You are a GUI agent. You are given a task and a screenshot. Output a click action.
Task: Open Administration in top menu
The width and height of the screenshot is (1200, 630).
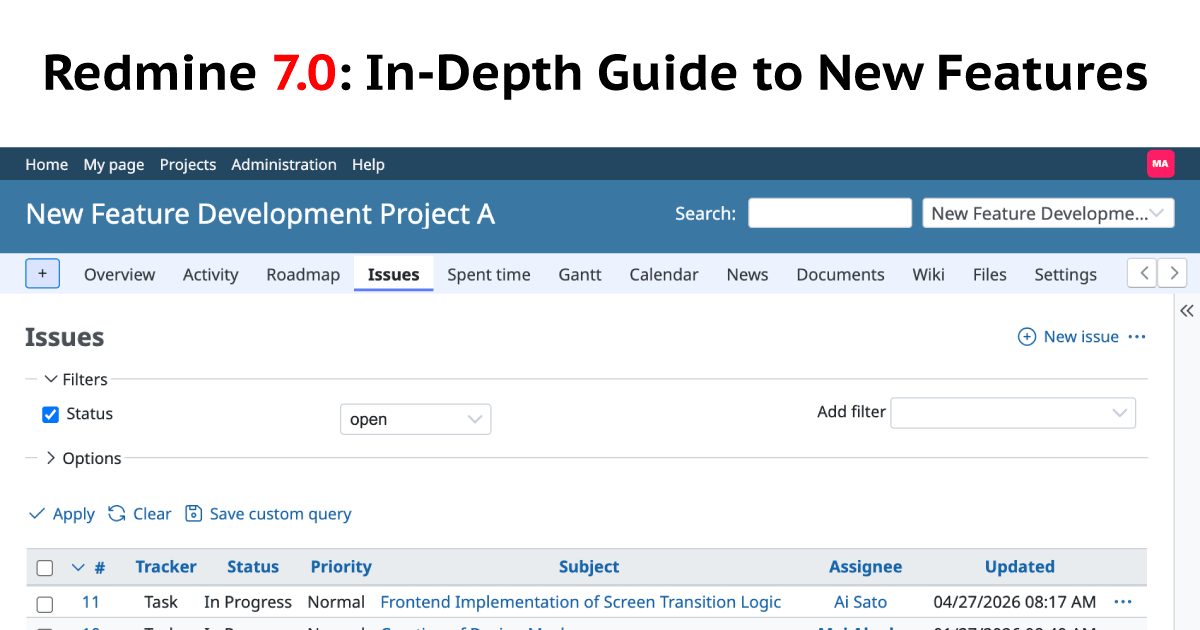pyautogui.click(x=284, y=165)
